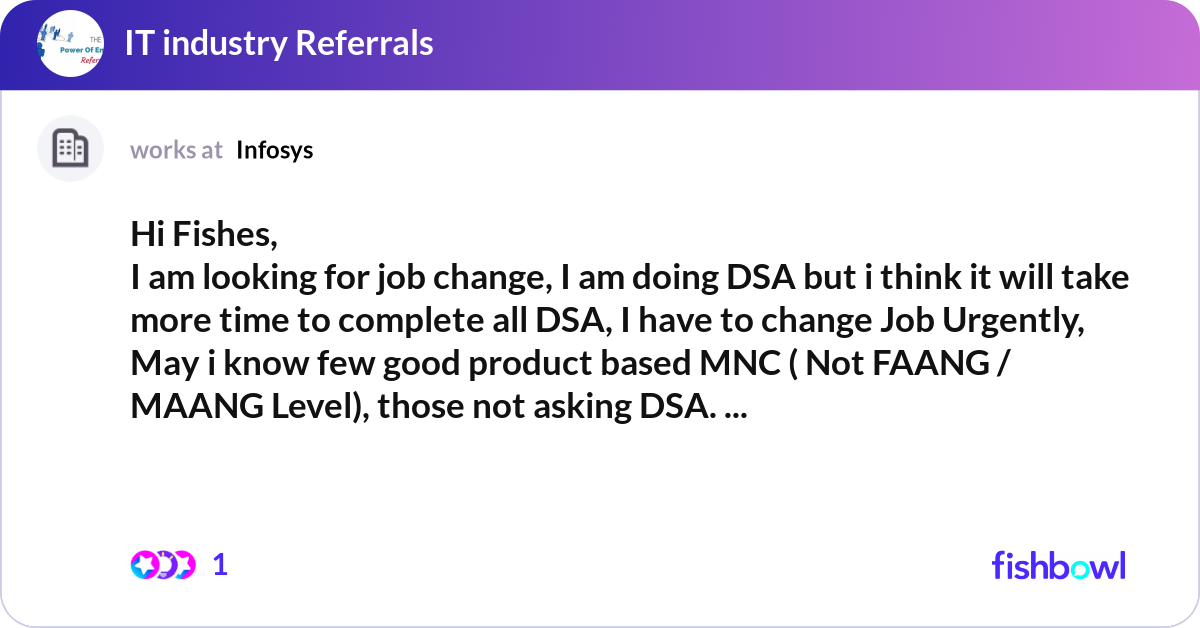This screenshot has width=1200, height=628.
Task: Click the IT industry Referrals bowl title
Action: pyautogui.click(x=279, y=43)
